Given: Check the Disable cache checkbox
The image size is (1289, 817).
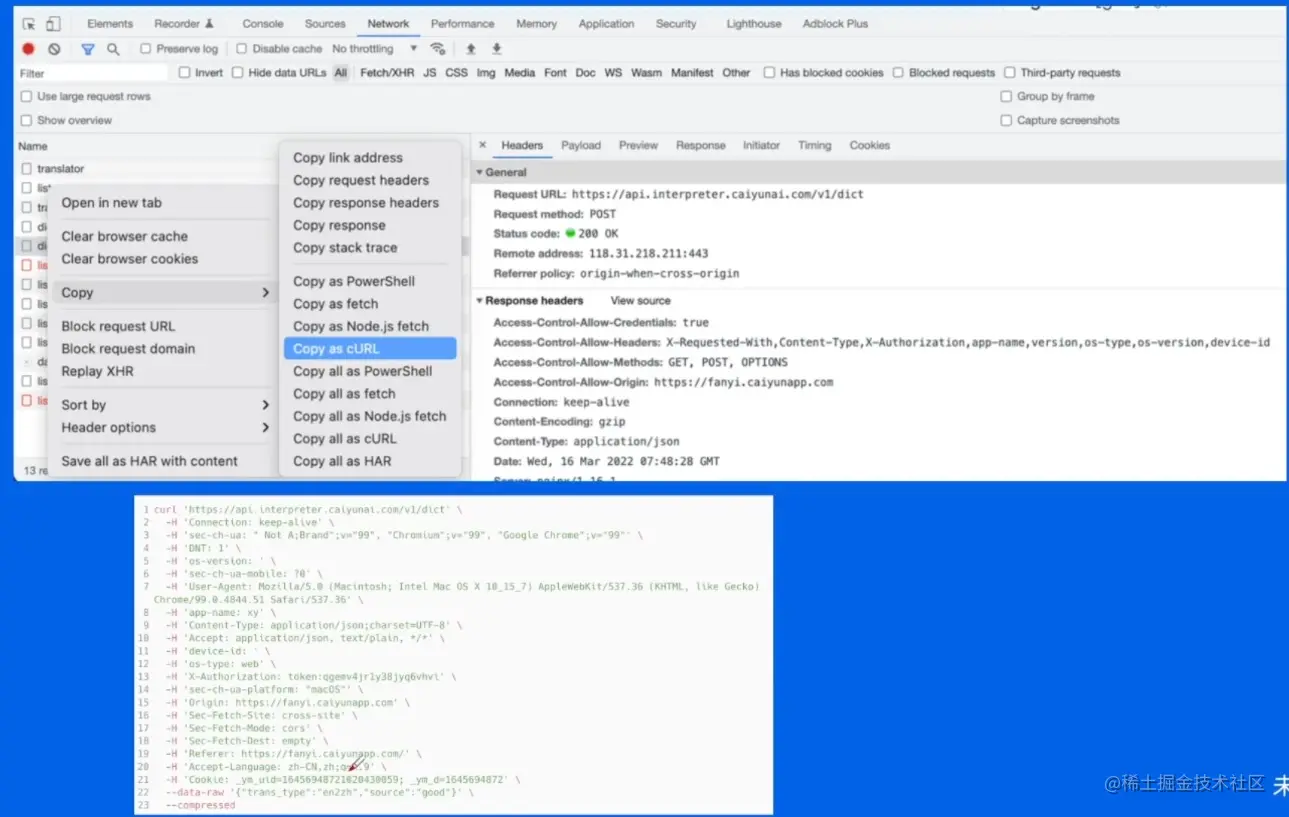Looking at the screenshot, I should 241,49.
